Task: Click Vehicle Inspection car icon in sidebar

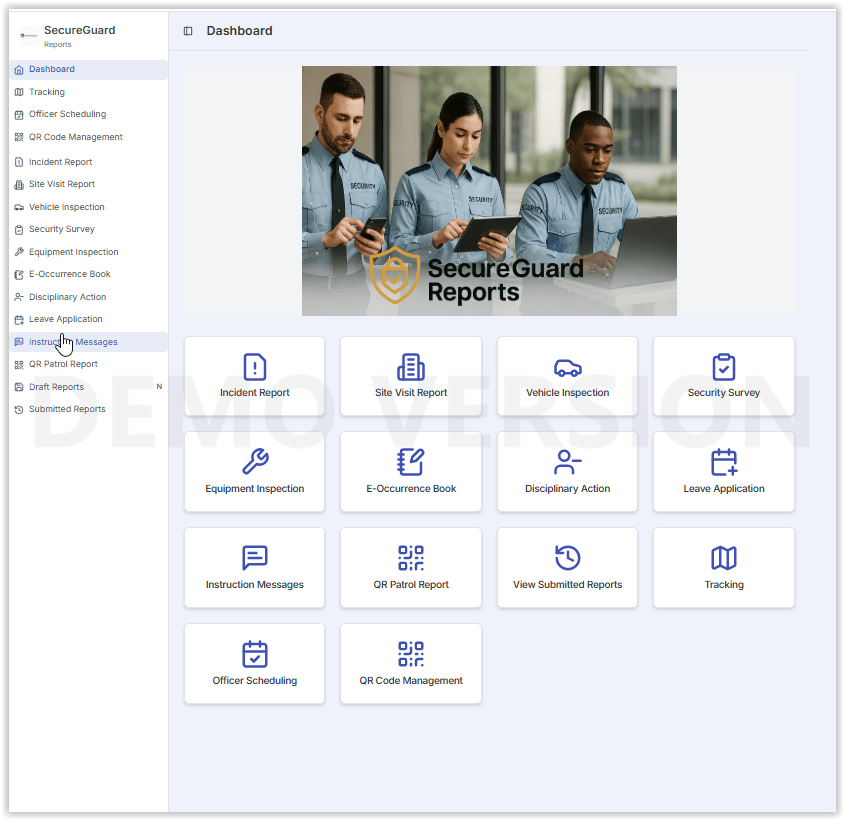Action: (x=19, y=207)
